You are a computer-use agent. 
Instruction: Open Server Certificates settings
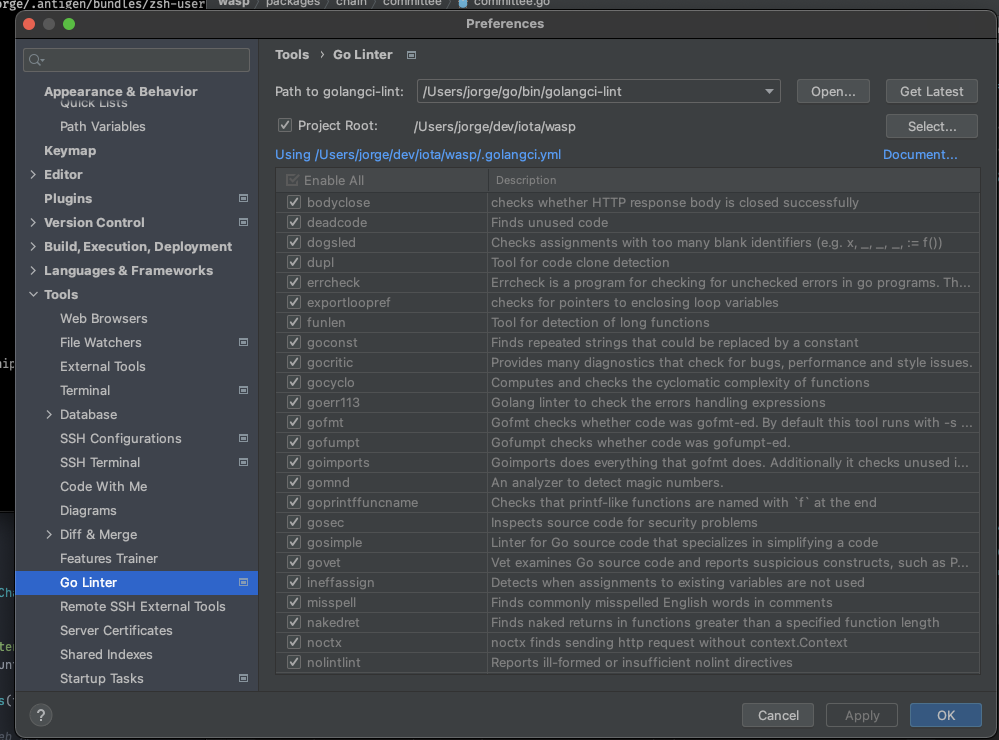pyautogui.click(x=117, y=630)
